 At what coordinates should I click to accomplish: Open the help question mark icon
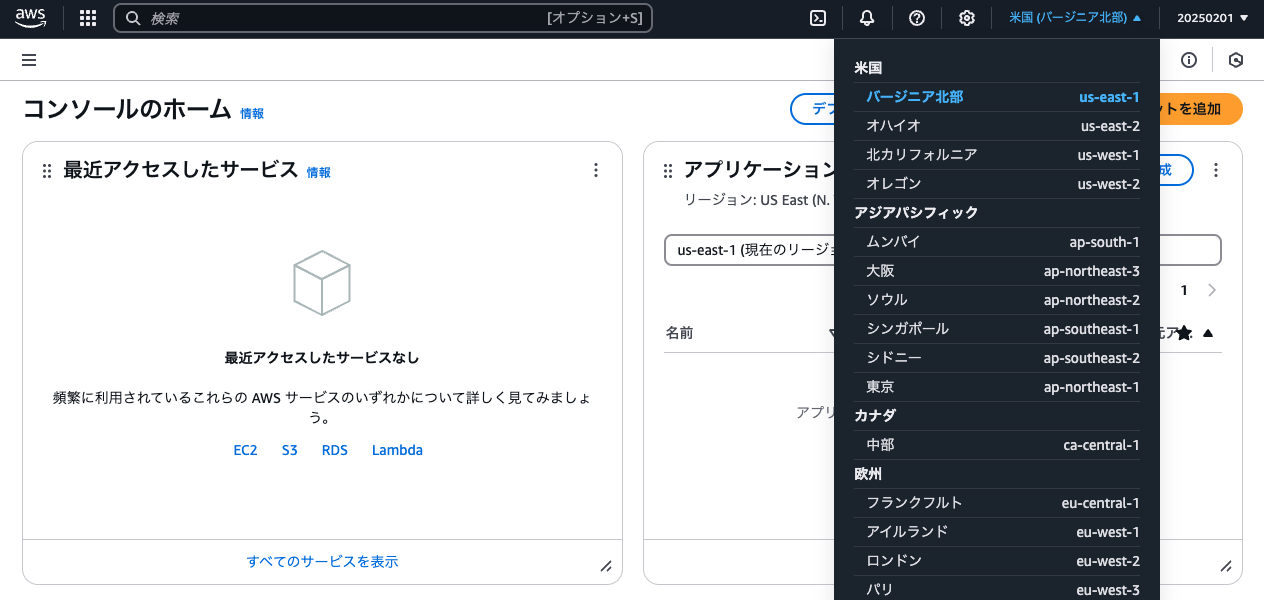point(916,17)
